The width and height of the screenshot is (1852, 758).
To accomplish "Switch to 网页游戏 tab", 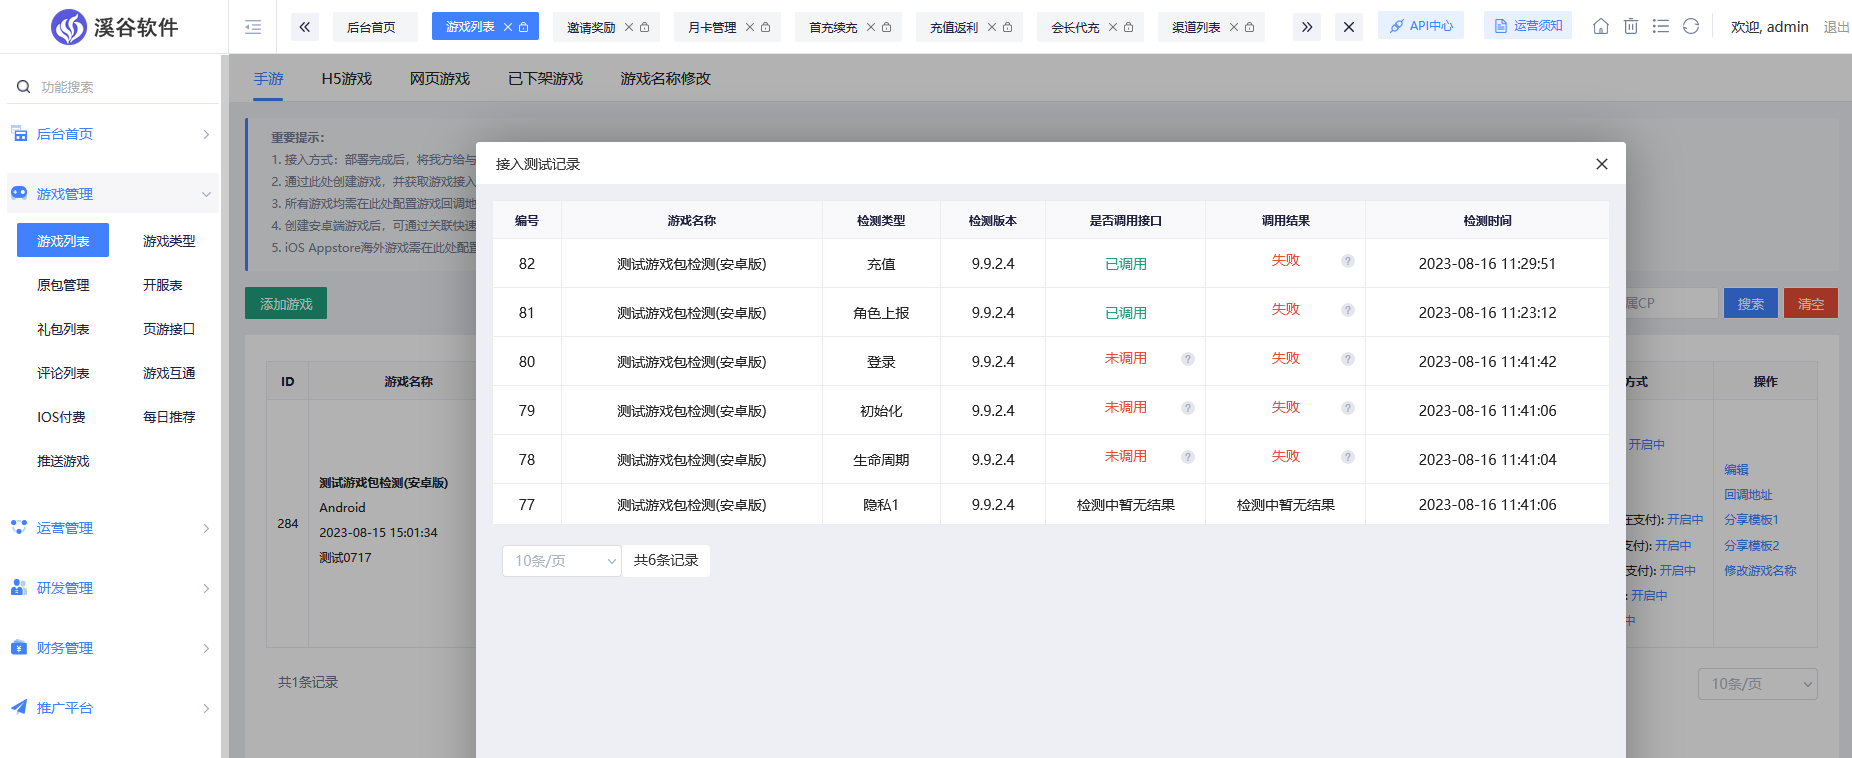I will point(440,78).
